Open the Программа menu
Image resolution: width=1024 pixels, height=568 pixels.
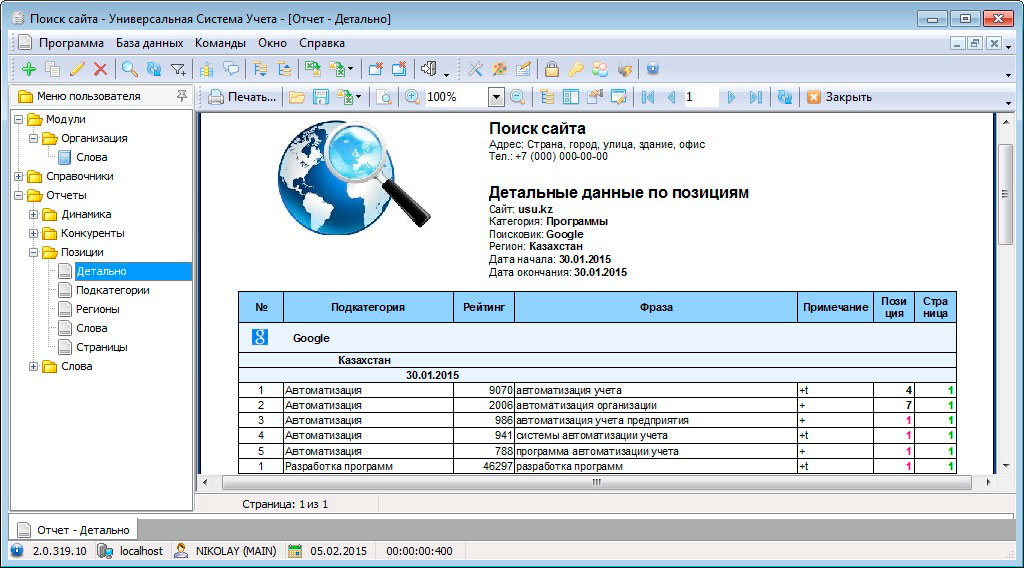pyautogui.click(x=71, y=43)
